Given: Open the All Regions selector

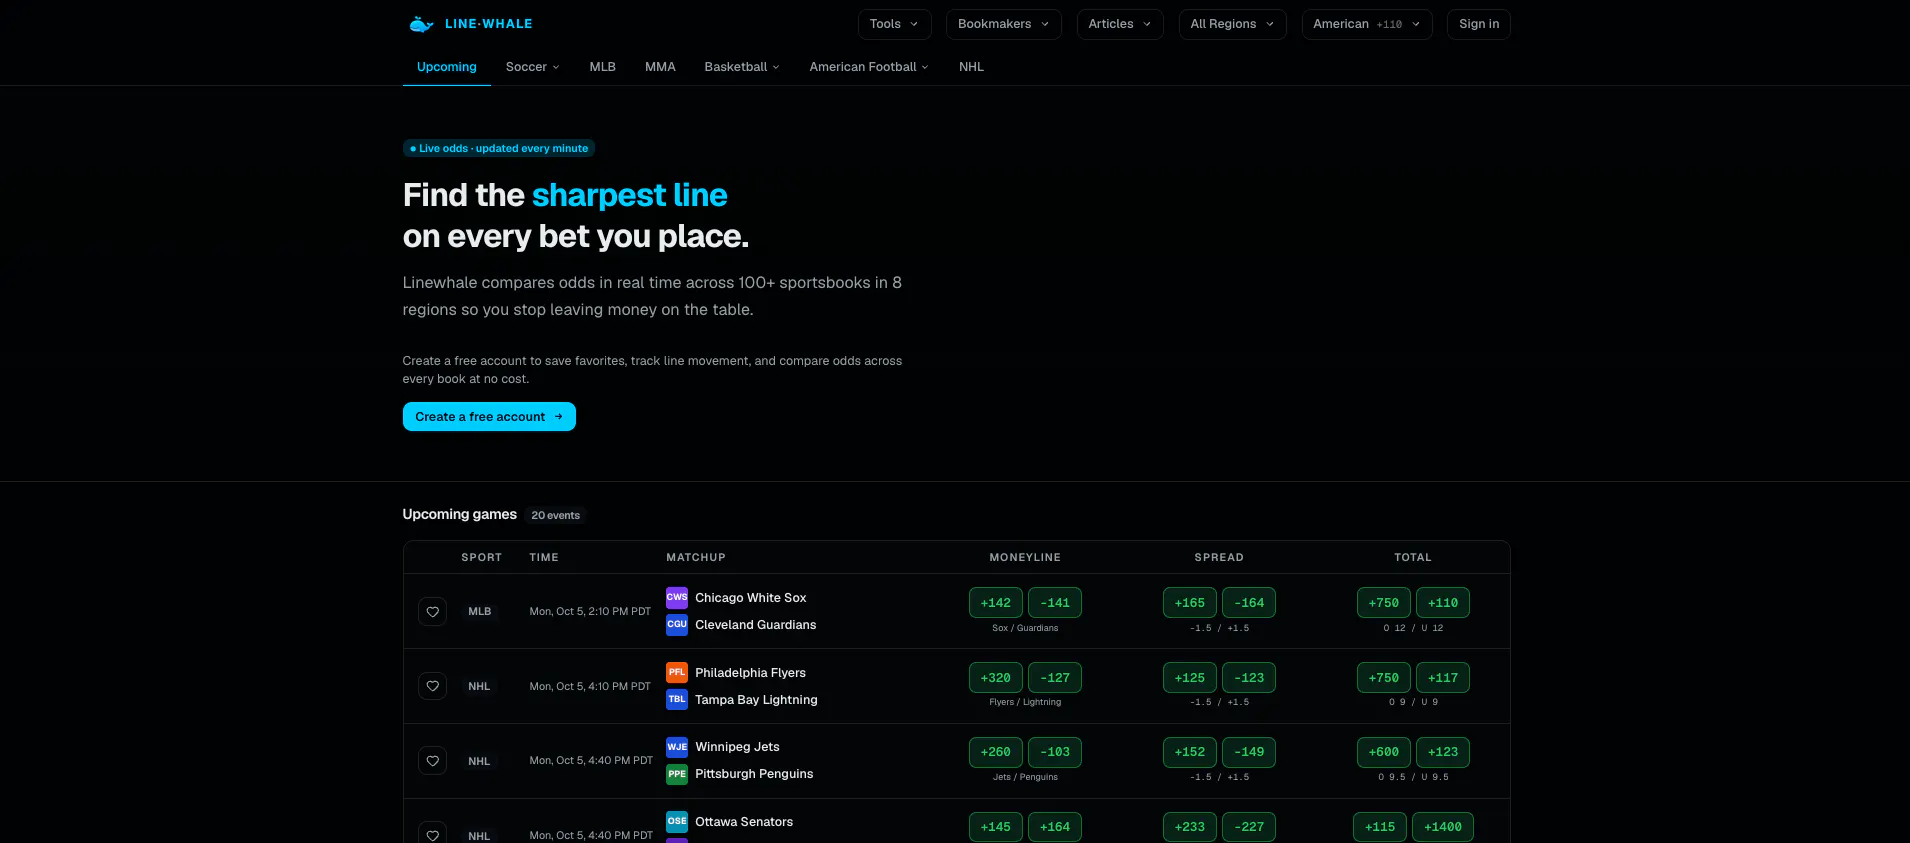Looking at the screenshot, I should (1232, 24).
